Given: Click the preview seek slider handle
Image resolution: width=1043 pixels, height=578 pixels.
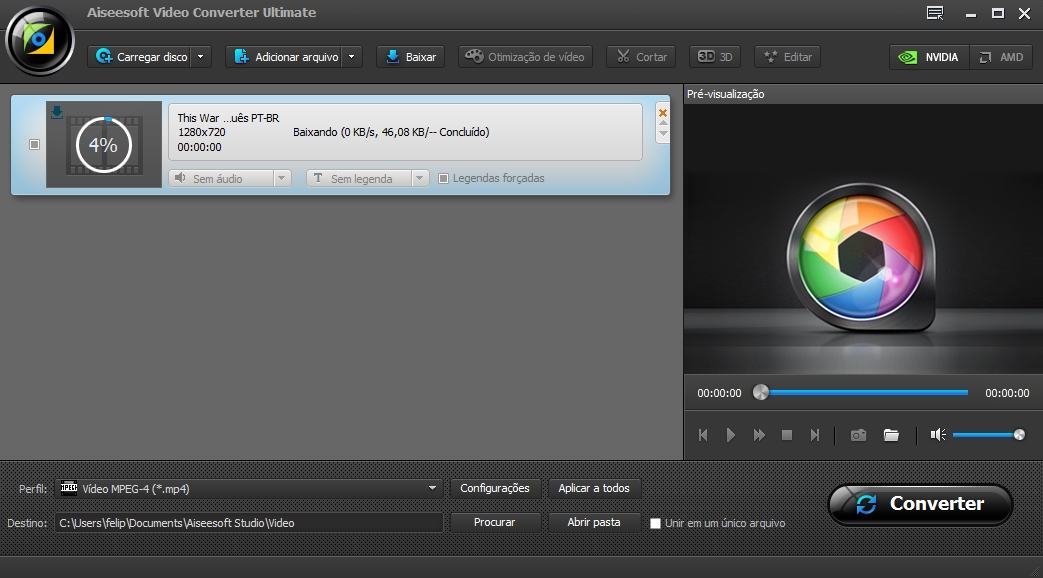Looking at the screenshot, I should 760,392.
